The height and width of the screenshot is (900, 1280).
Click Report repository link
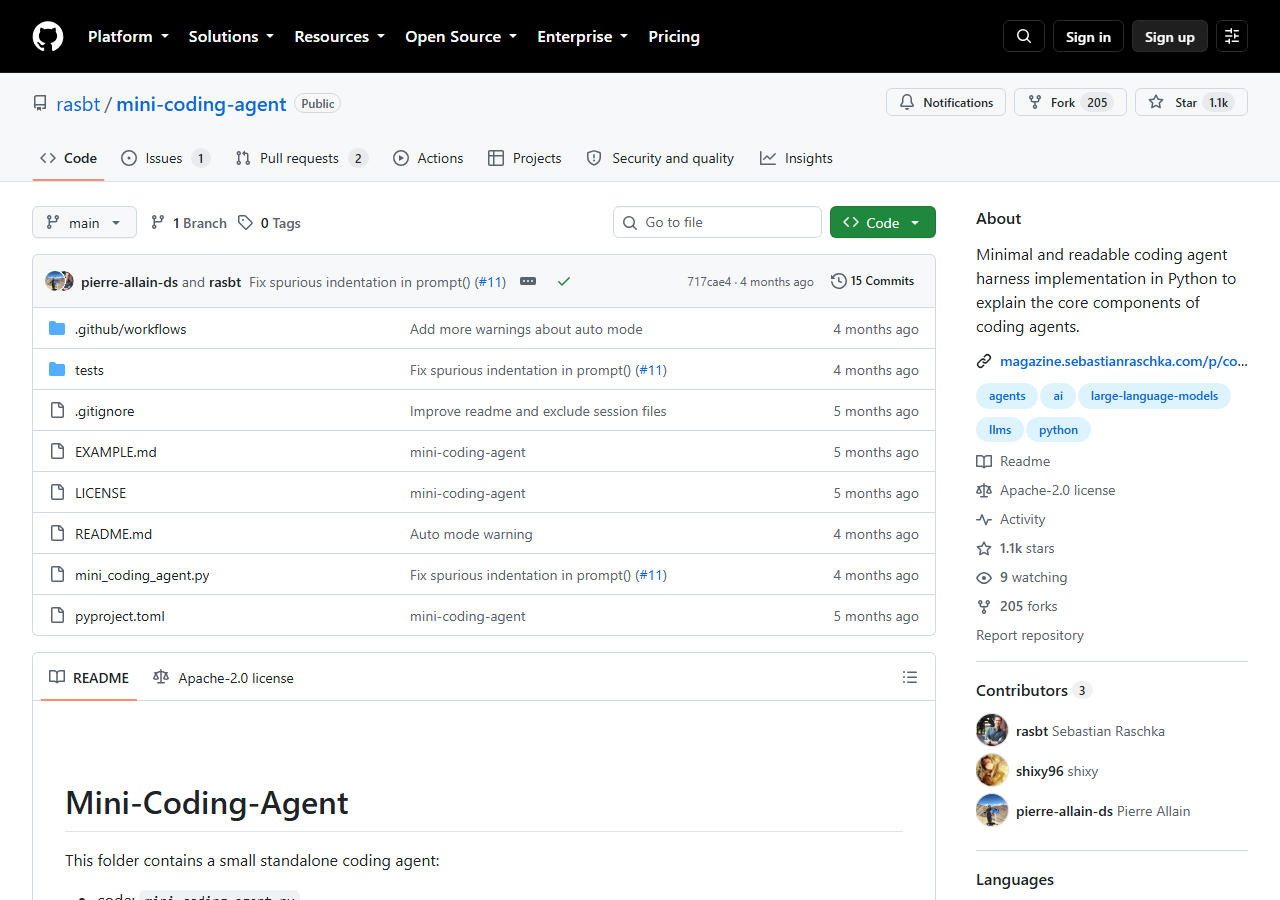[1030, 635]
